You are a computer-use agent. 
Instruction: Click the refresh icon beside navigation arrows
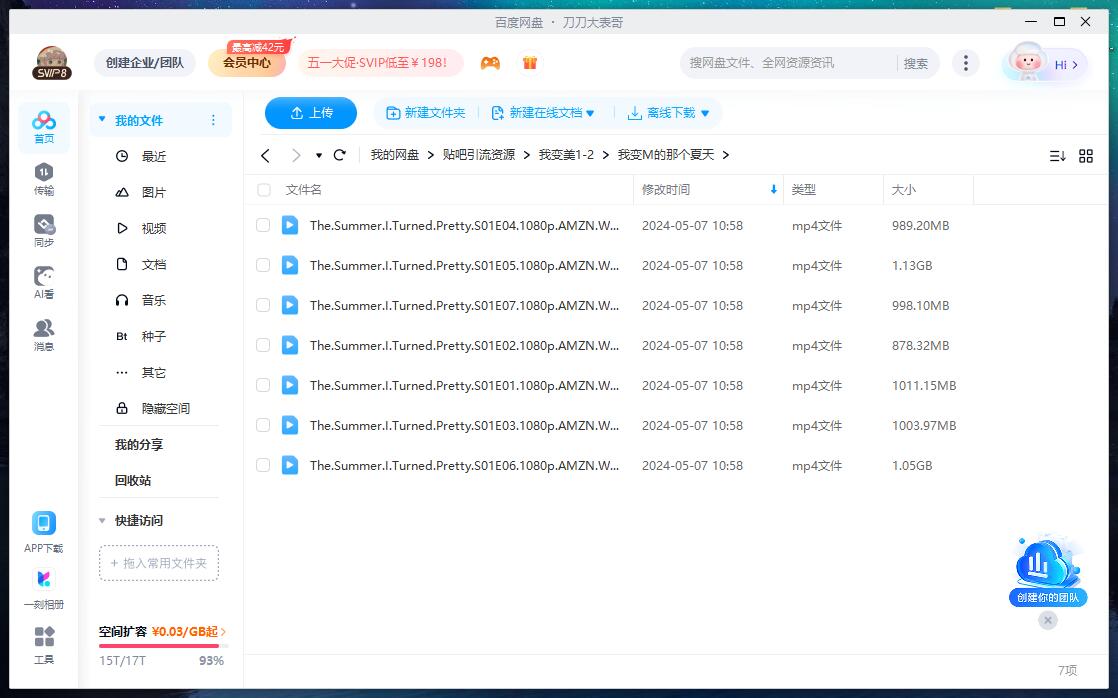coord(340,155)
